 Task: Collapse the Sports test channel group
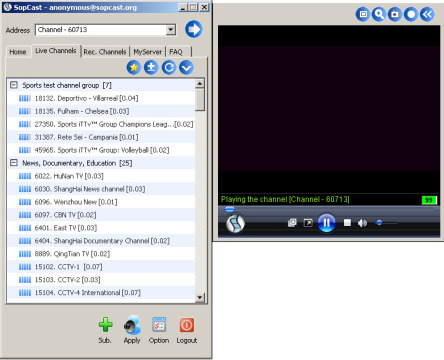pos(14,85)
